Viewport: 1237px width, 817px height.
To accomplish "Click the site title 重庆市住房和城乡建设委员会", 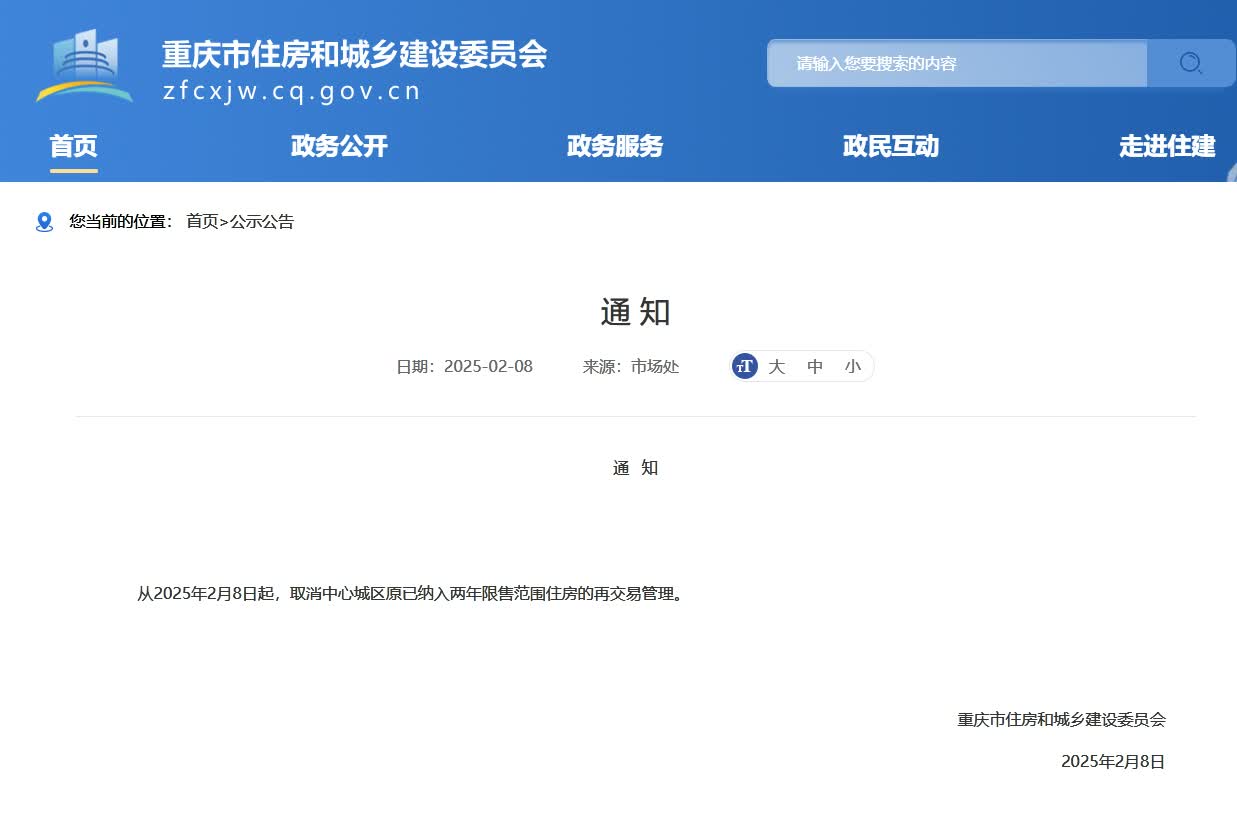I will pos(354,54).
